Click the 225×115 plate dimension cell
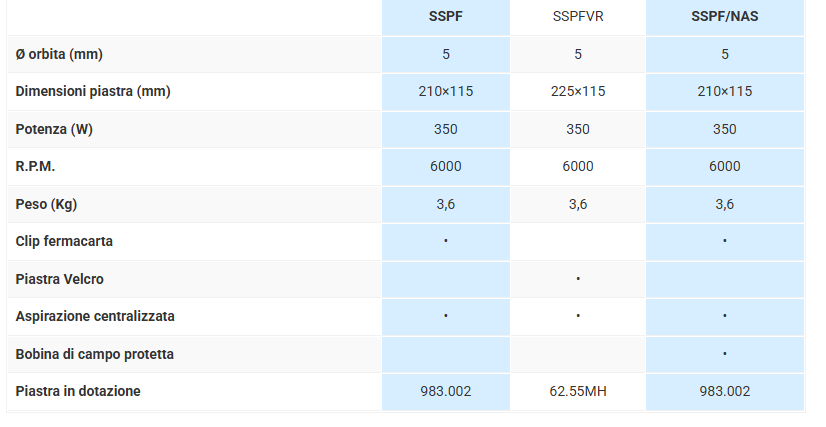The image size is (826, 427). tap(578, 91)
